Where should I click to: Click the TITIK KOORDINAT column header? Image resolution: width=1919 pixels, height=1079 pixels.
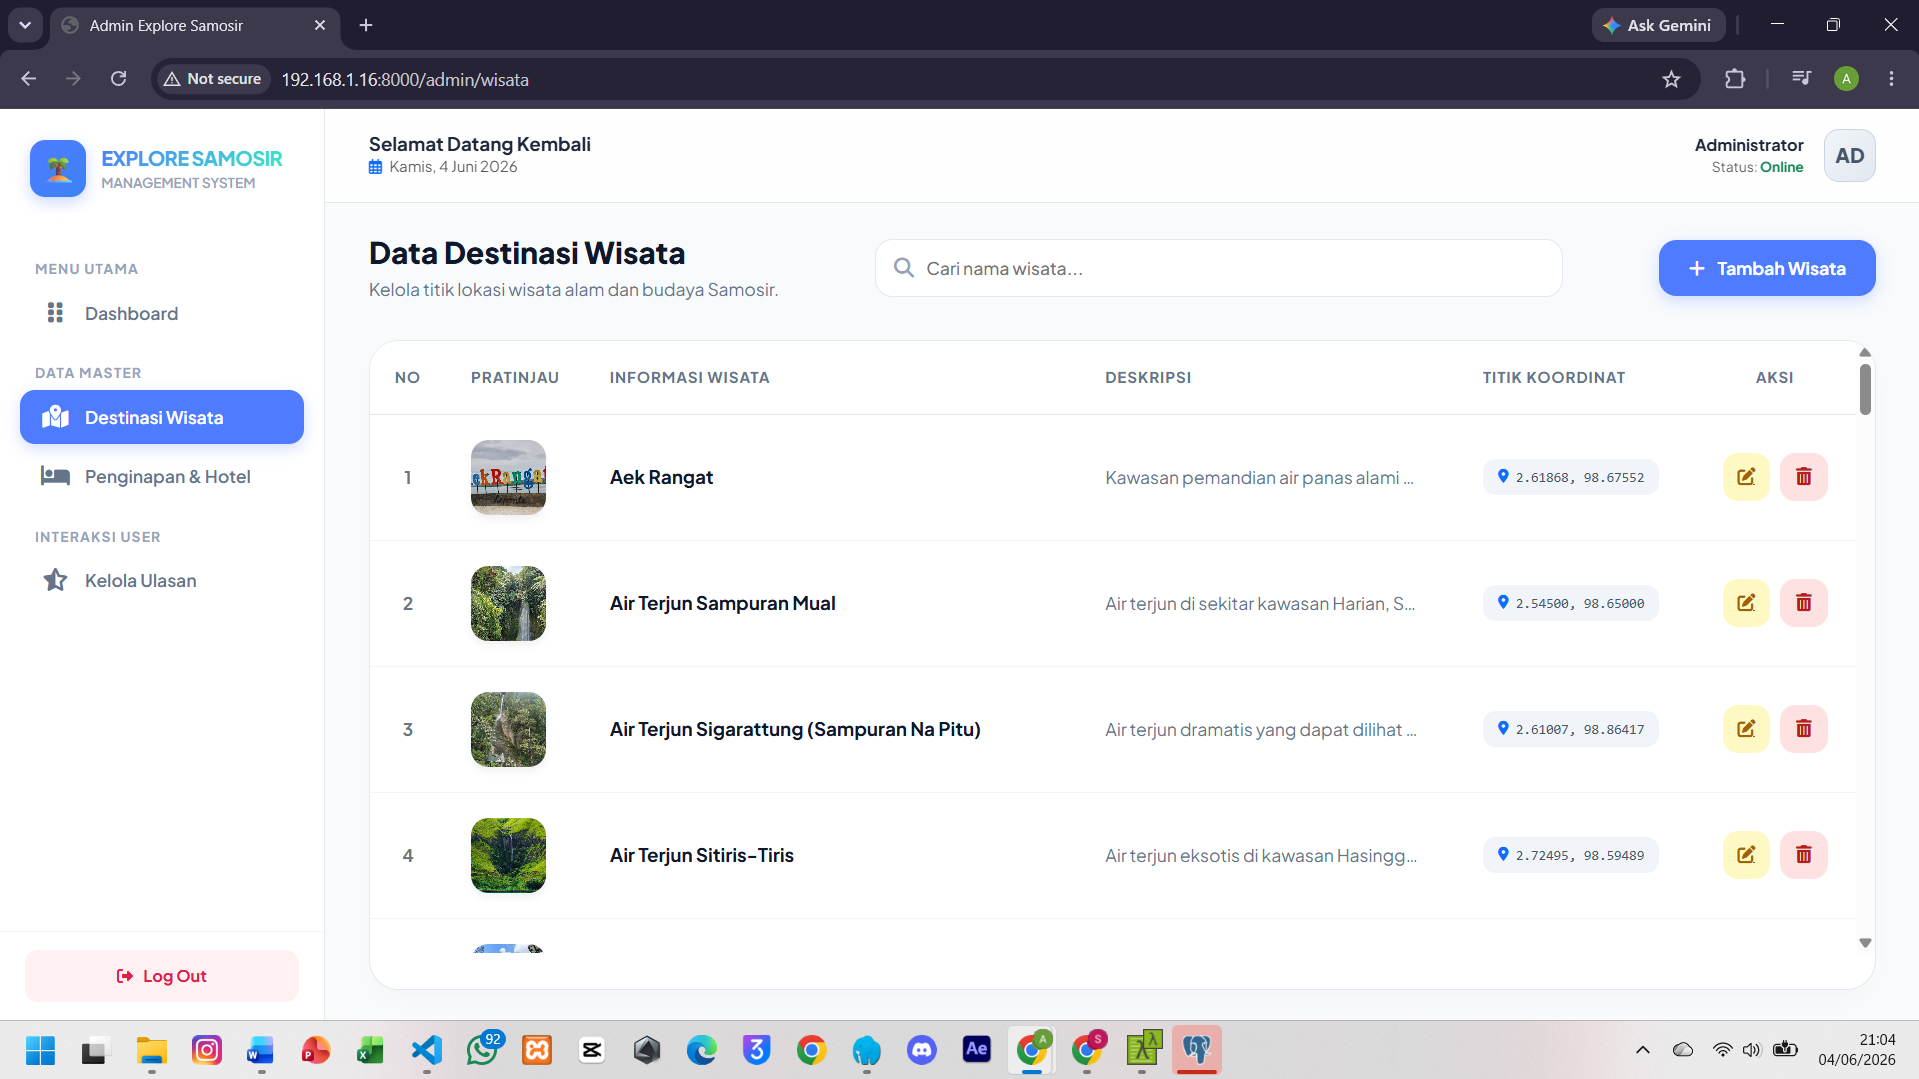click(x=1553, y=377)
